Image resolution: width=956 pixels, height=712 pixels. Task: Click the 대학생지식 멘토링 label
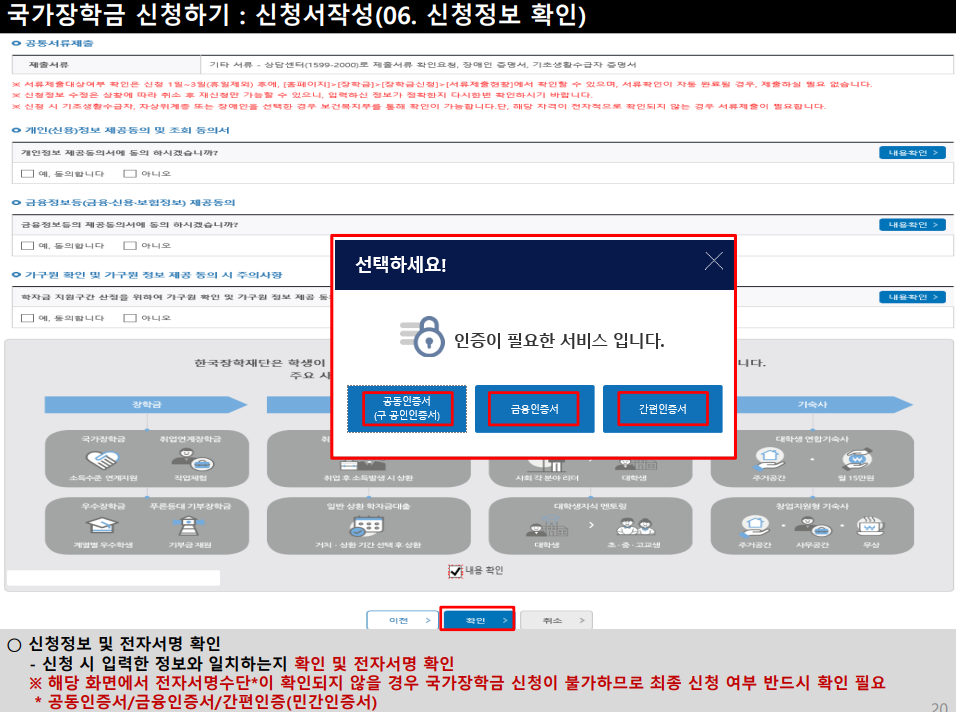(590, 506)
